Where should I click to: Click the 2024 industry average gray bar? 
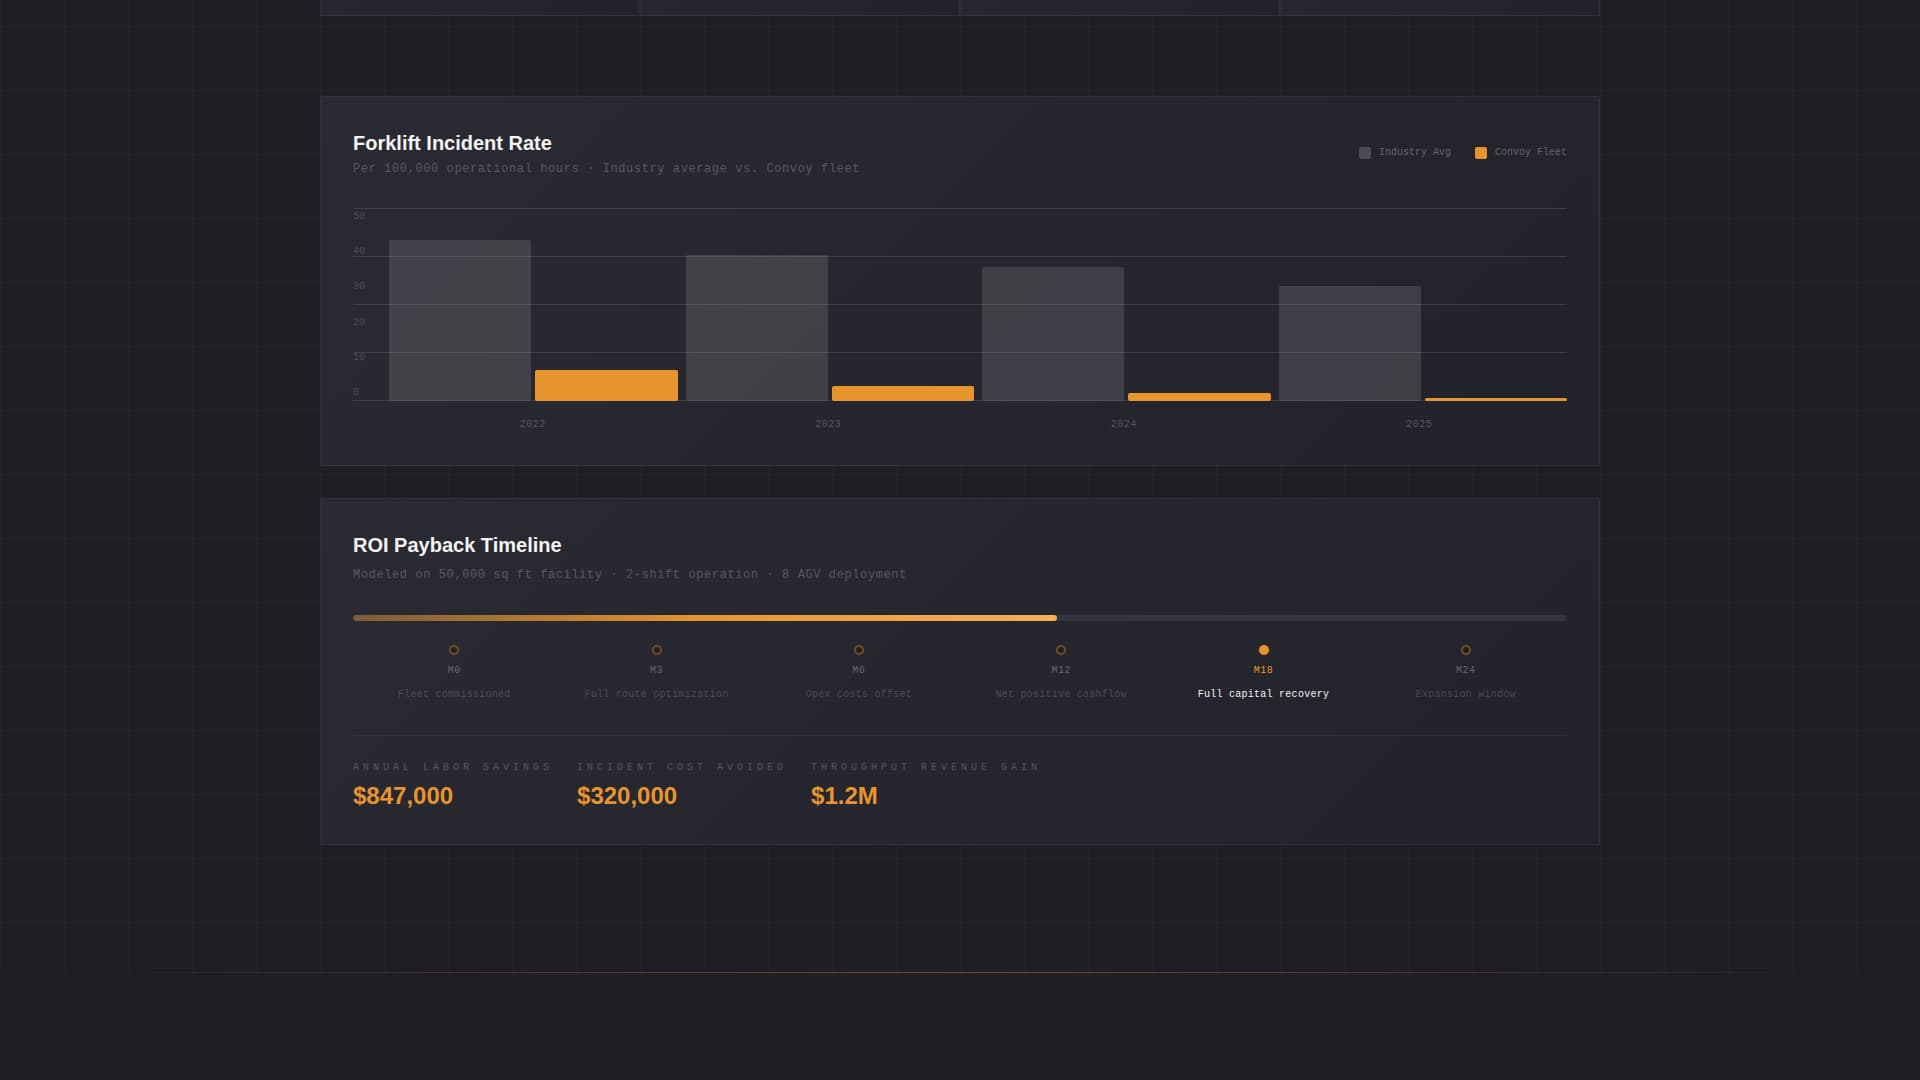tap(1053, 334)
